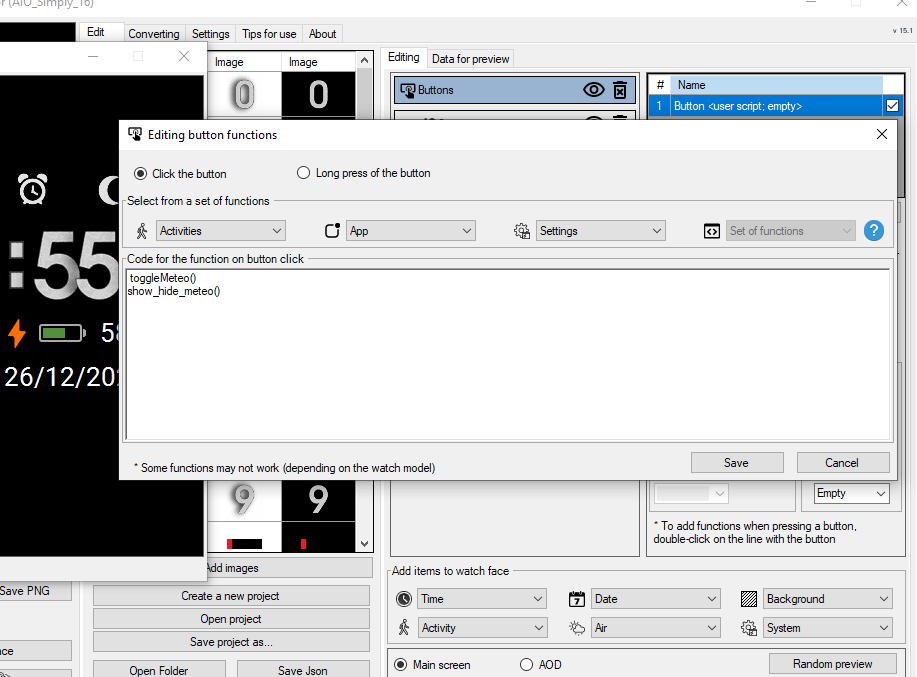
Task: Click Name column header in buttons table
Action: point(776,85)
